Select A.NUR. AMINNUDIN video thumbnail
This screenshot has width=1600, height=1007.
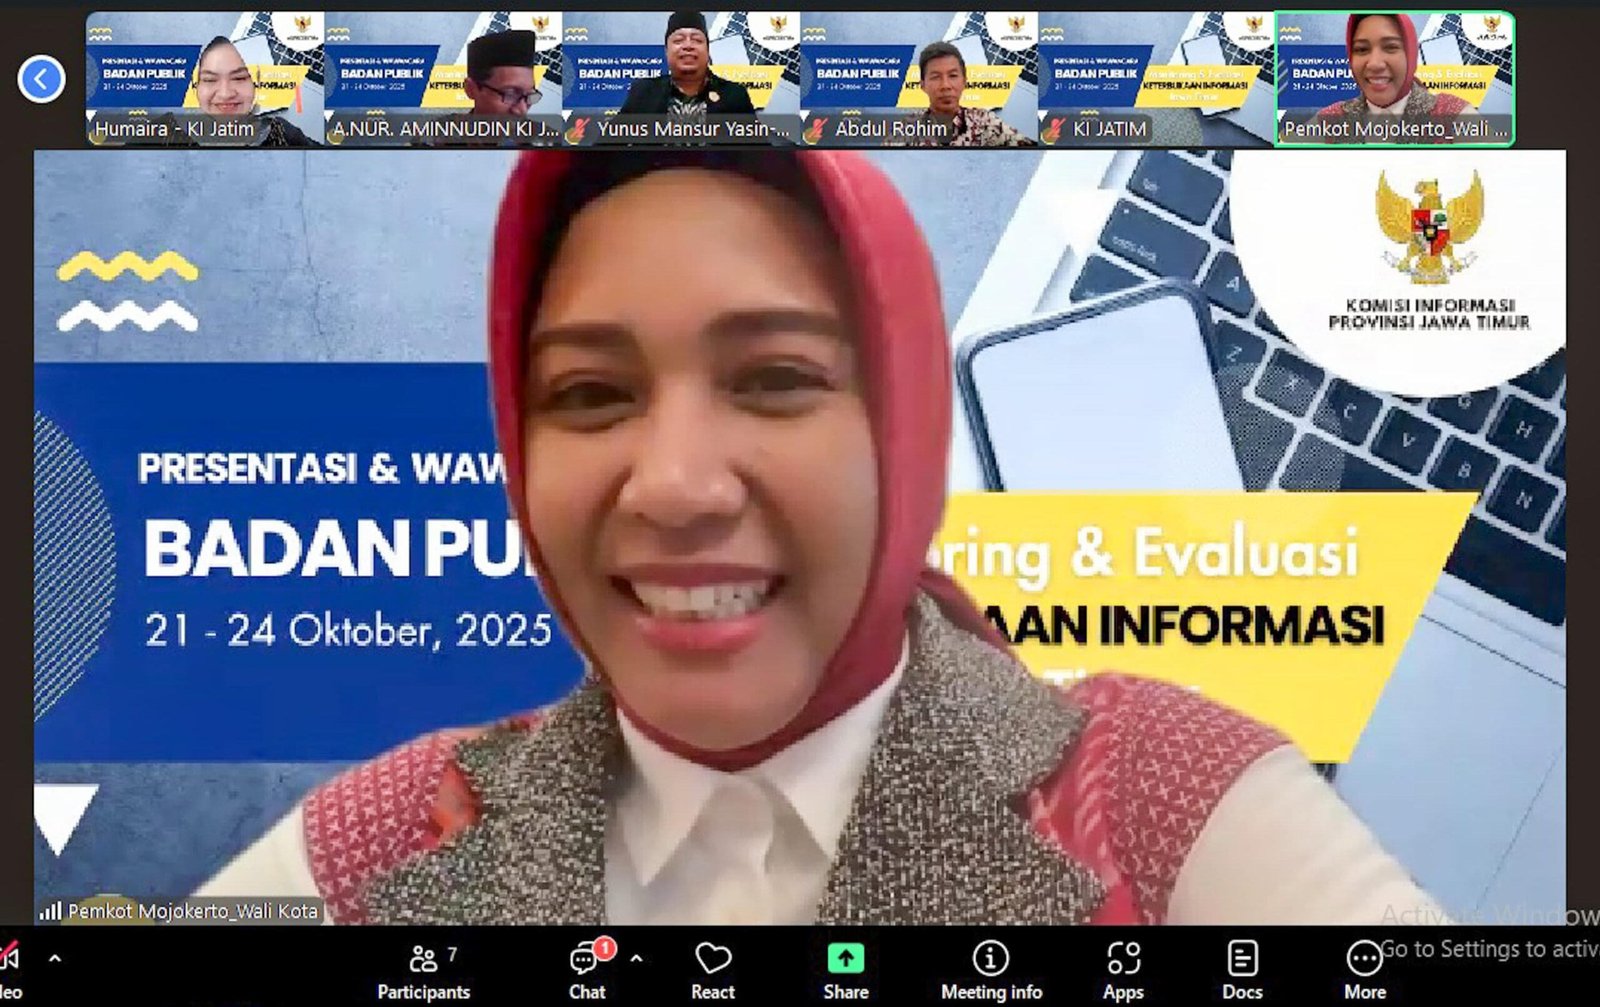443,79
